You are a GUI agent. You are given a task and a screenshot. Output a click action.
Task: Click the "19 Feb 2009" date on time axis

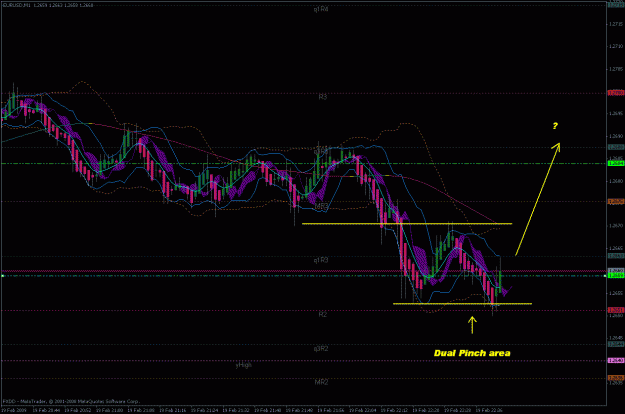13,410
